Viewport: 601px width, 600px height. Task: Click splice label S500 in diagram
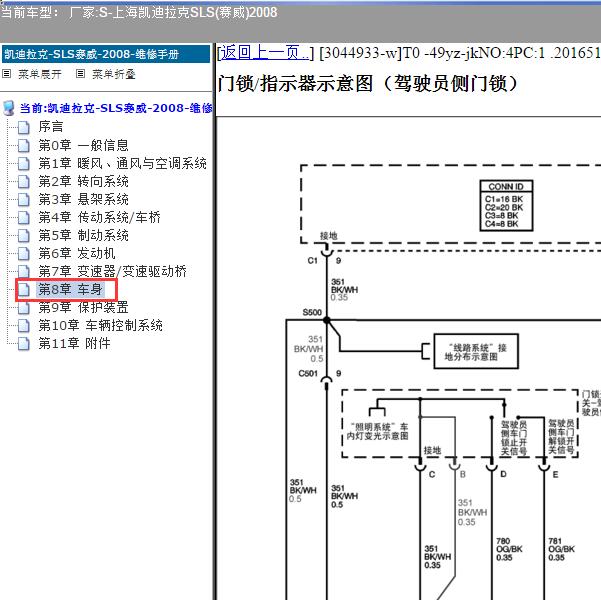click(312, 312)
